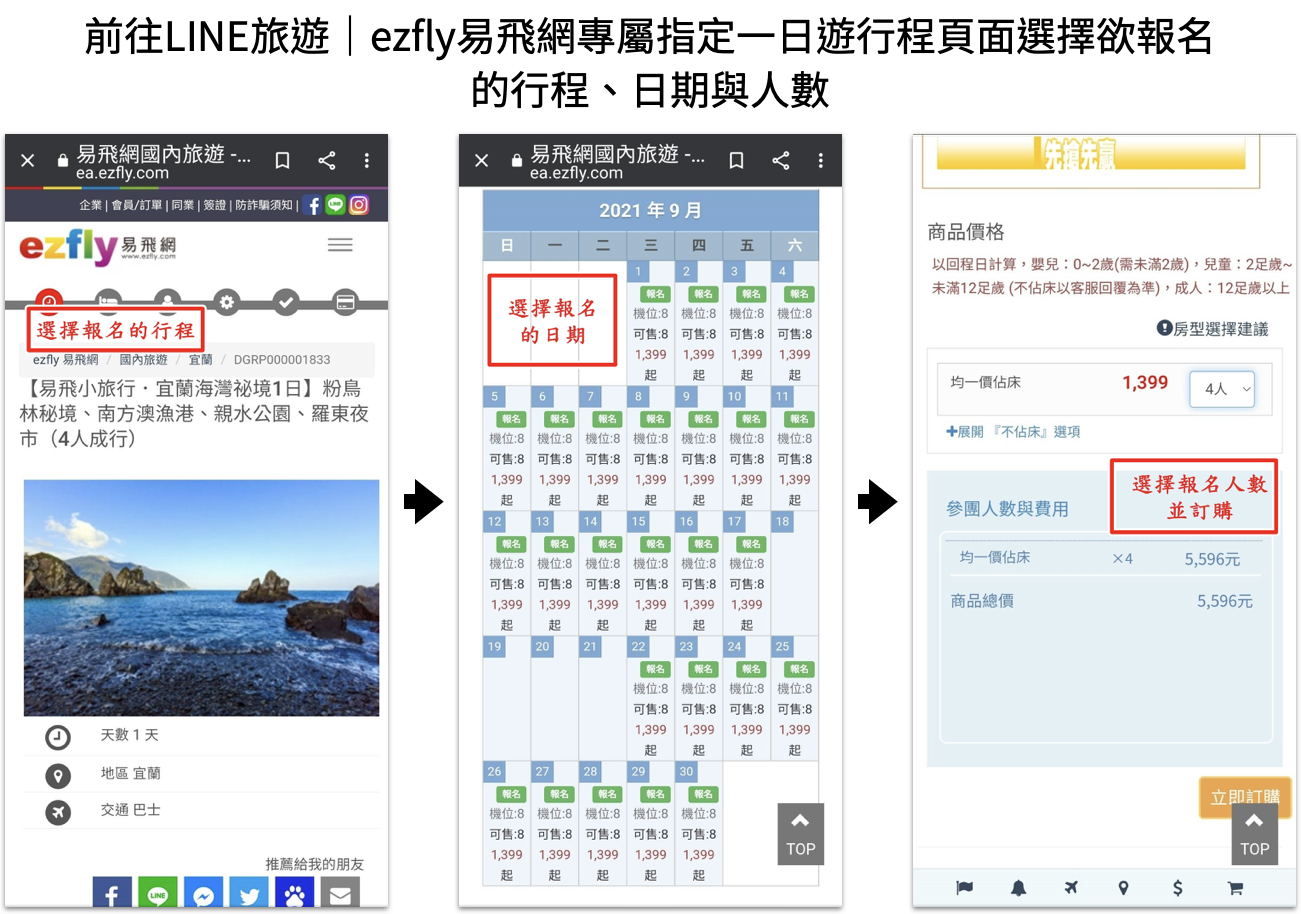Click the 1,399 price on September 8
The width and height of the screenshot is (1301, 914).
[651, 480]
